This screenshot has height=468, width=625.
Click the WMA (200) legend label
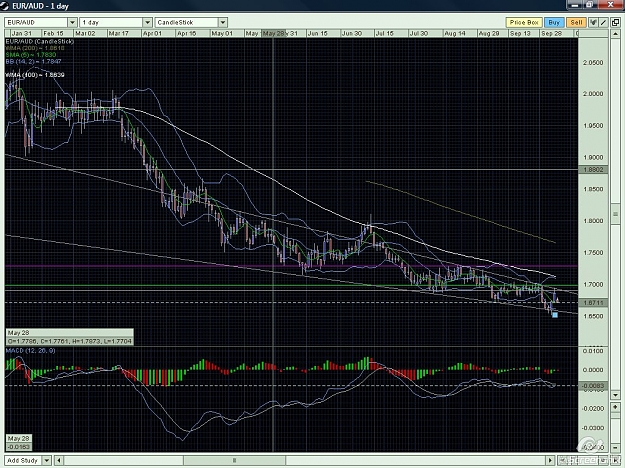click(35, 48)
